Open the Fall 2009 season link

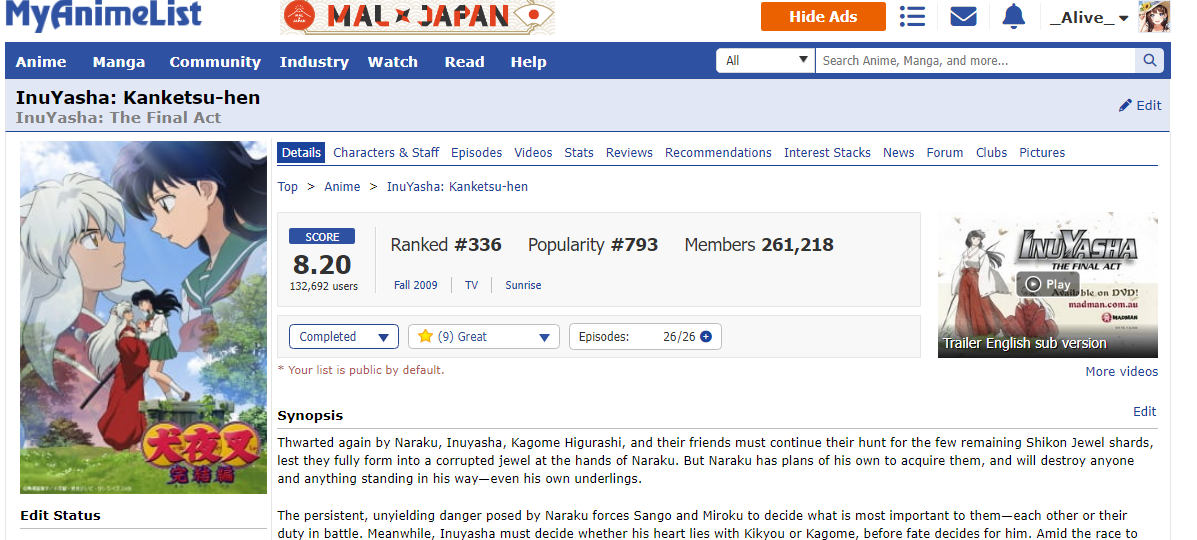coord(416,285)
